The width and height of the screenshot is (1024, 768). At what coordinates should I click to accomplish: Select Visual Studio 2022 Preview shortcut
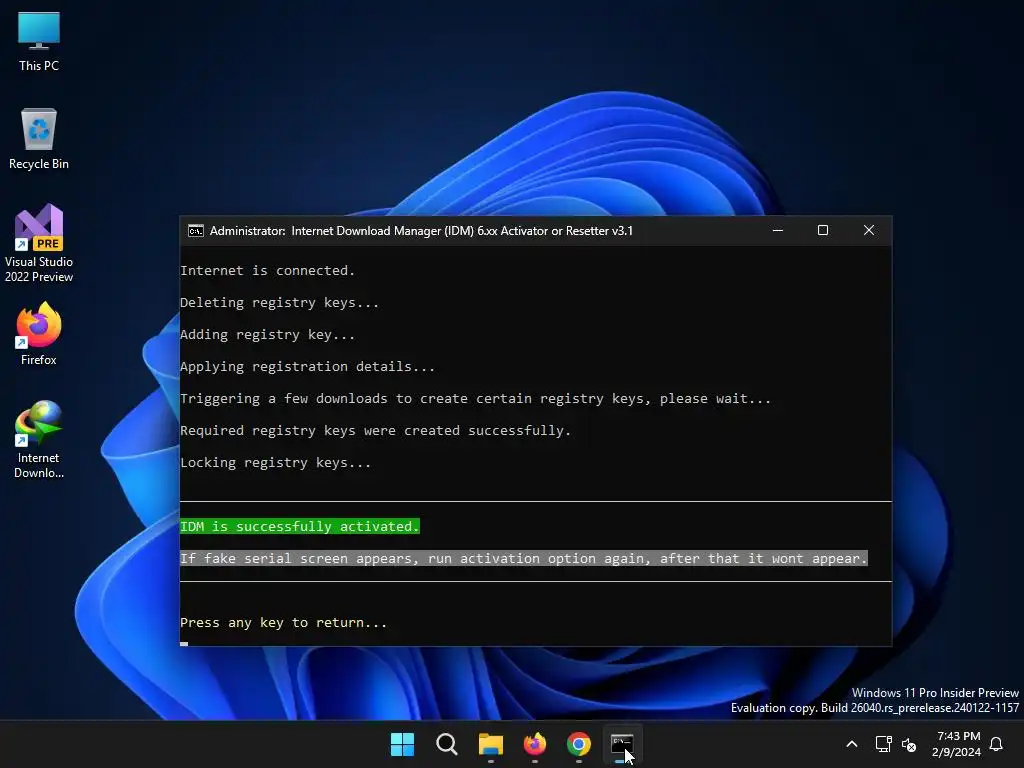pyautogui.click(x=39, y=243)
